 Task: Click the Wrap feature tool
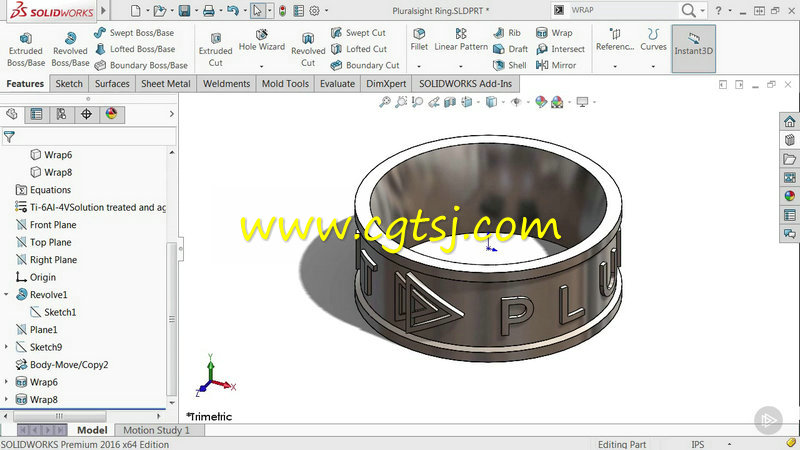coord(554,33)
